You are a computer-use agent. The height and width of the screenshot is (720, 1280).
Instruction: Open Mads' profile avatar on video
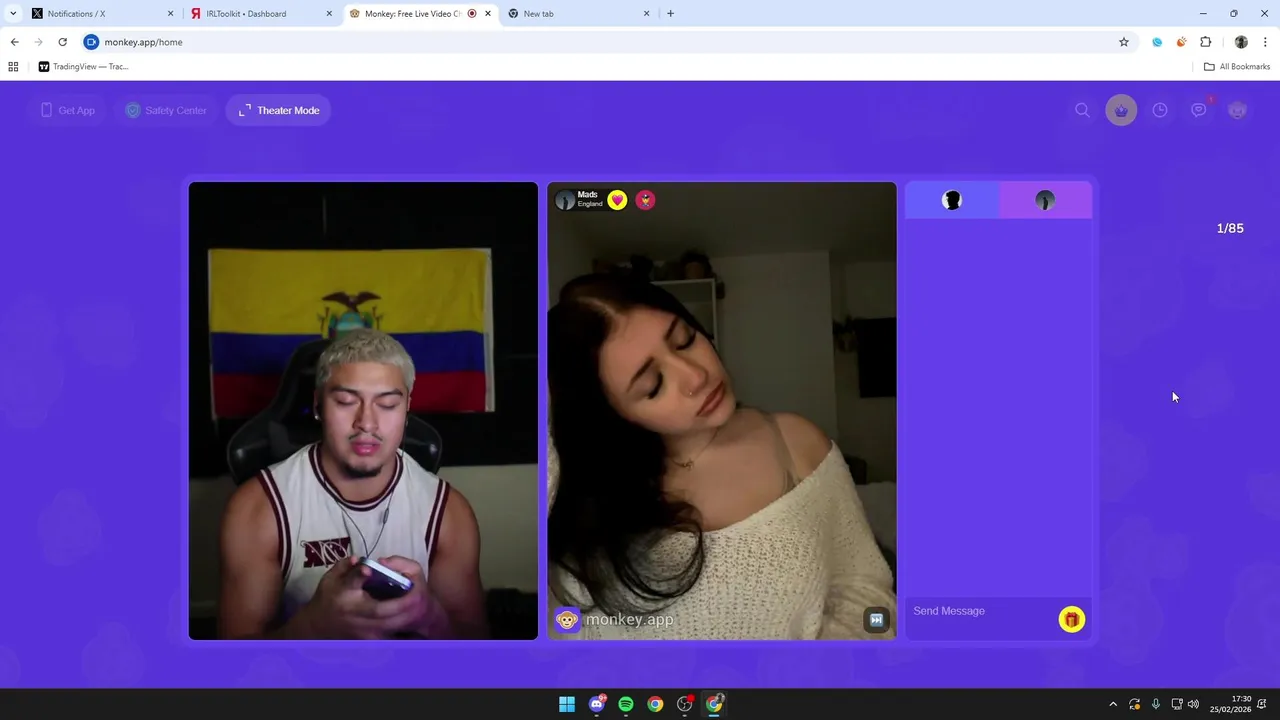click(x=565, y=200)
